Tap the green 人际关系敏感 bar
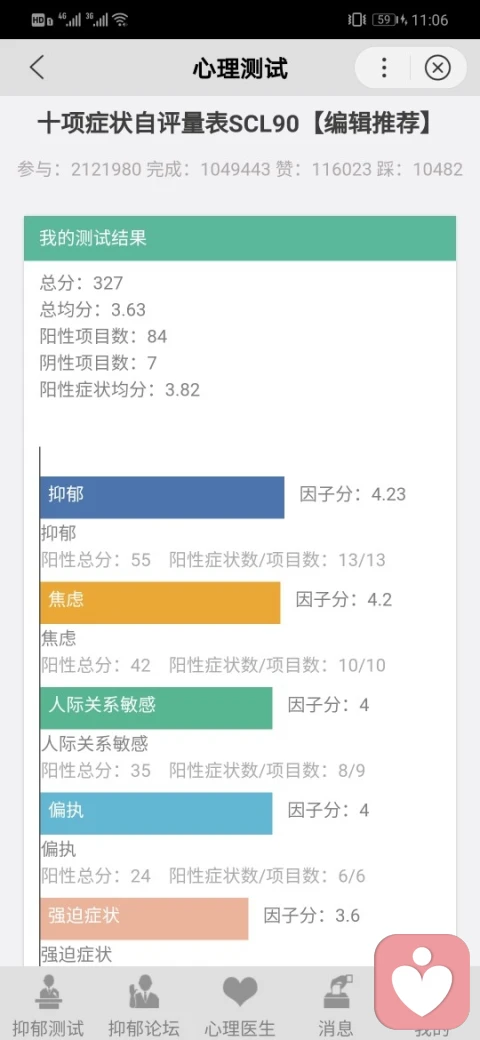 point(156,708)
